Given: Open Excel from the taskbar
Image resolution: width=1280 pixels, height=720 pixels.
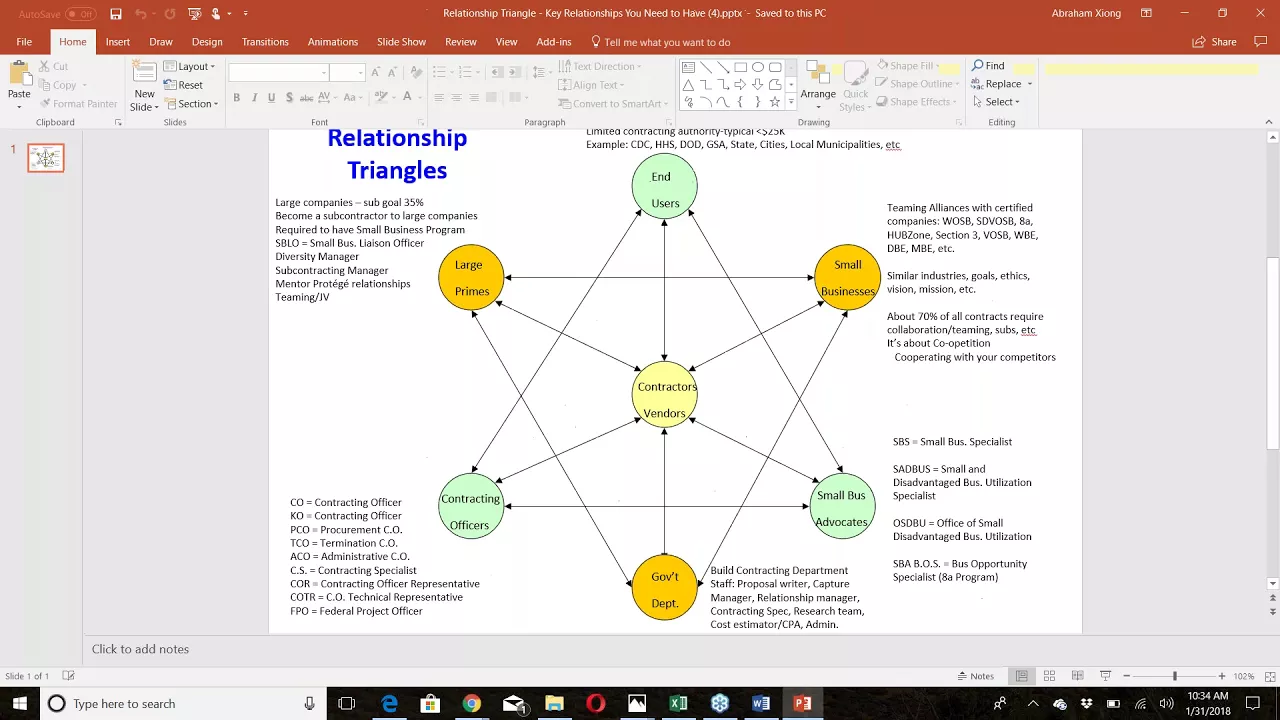Looking at the screenshot, I should (x=678, y=704).
